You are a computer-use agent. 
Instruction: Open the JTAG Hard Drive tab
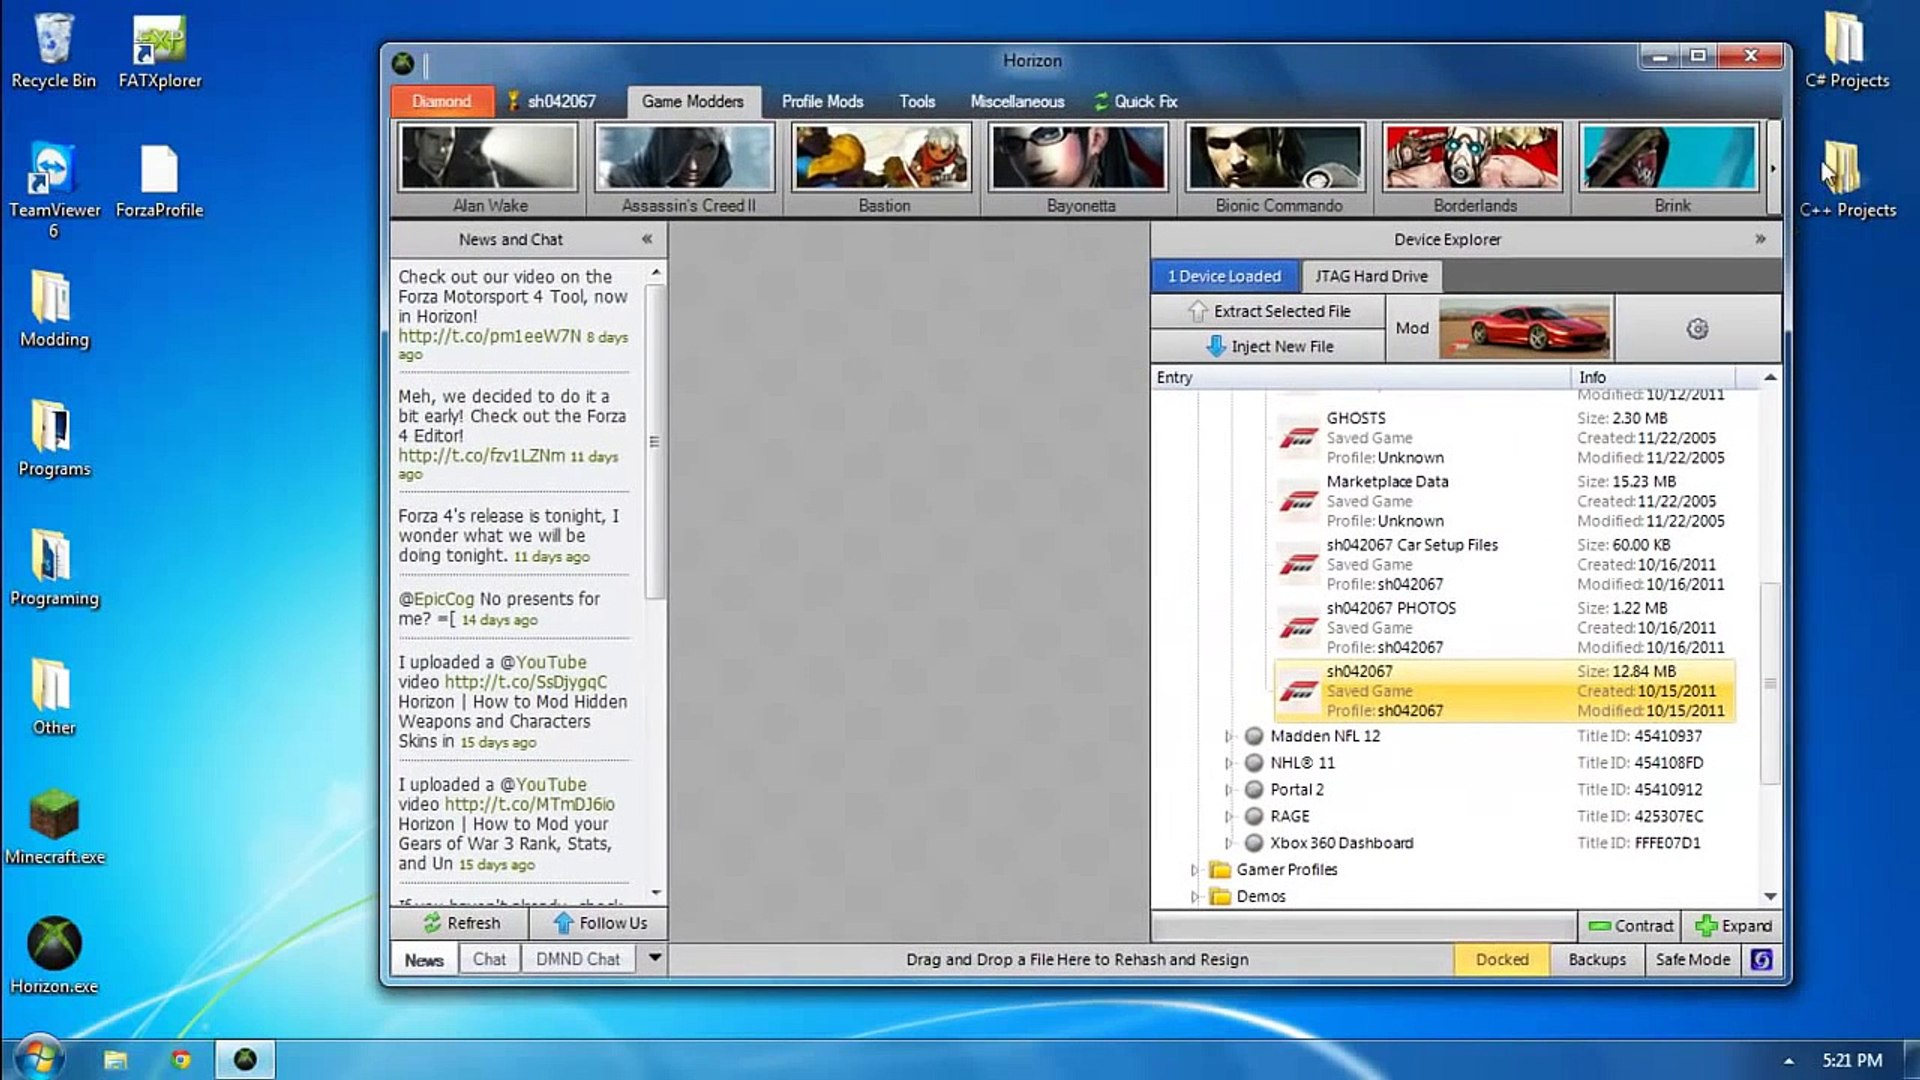point(1370,276)
